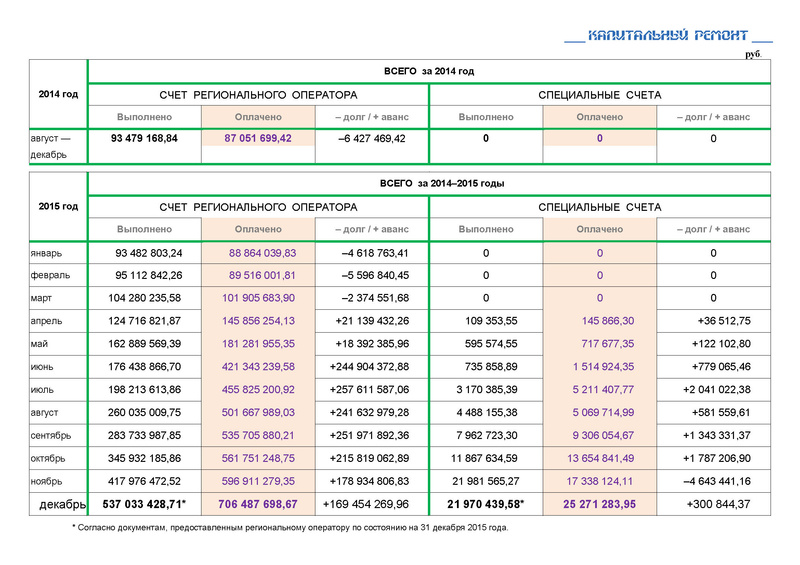Select value 13 654 841,49
This screenshot has height=565, width=800.
coord(601,459)
